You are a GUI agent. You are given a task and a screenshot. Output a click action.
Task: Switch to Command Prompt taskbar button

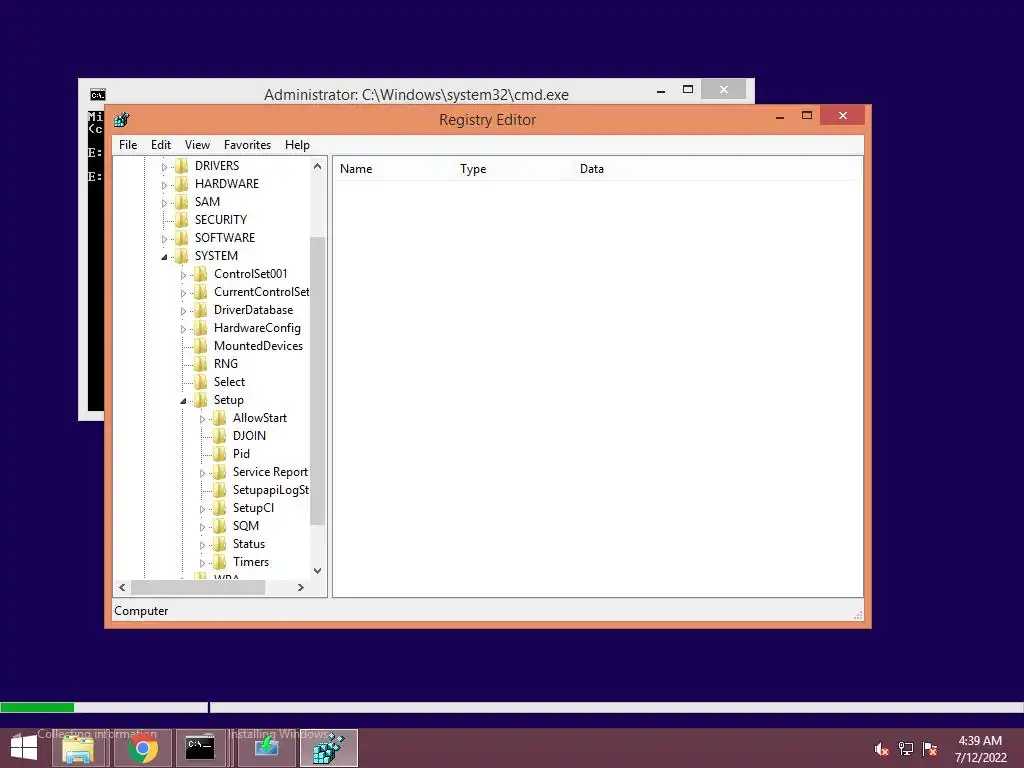click(x=200, y=748)
